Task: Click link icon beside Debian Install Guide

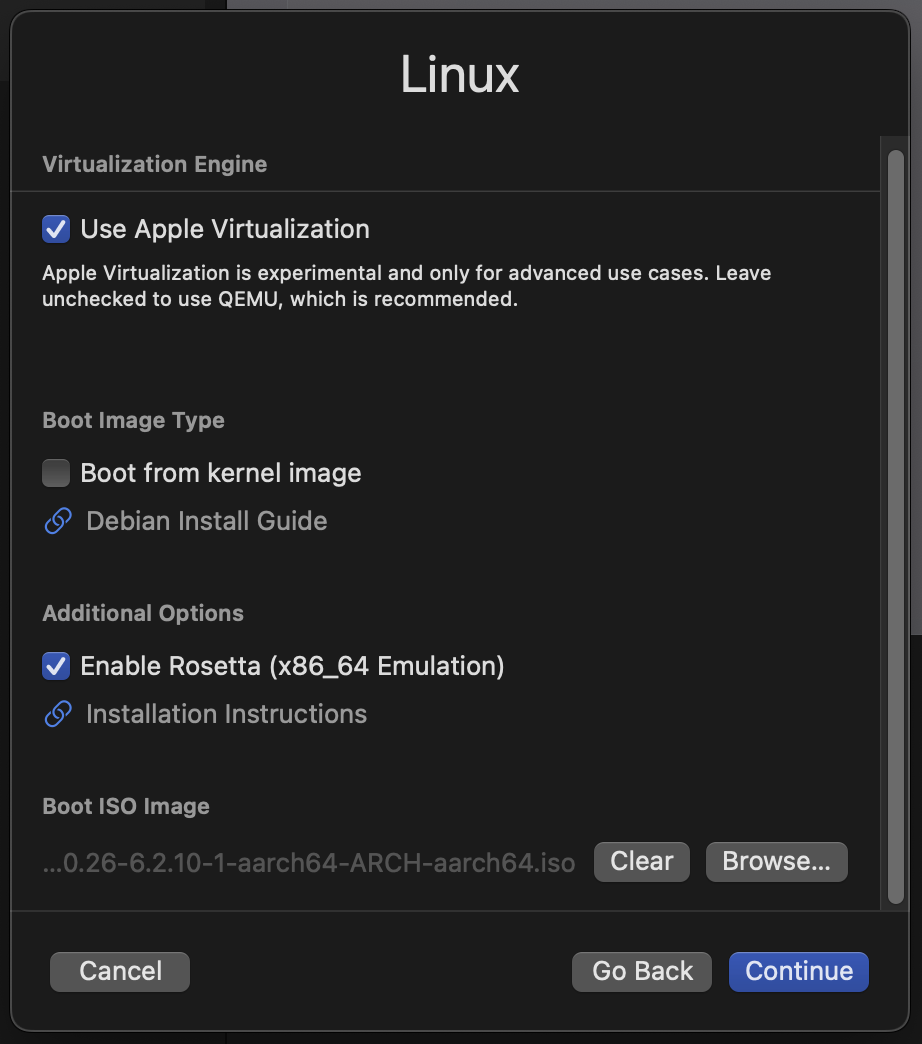Action: 58,521
